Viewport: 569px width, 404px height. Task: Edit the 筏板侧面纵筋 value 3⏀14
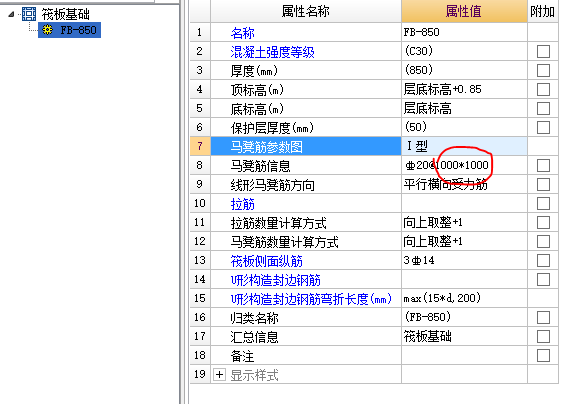click(x=464, y=260)
